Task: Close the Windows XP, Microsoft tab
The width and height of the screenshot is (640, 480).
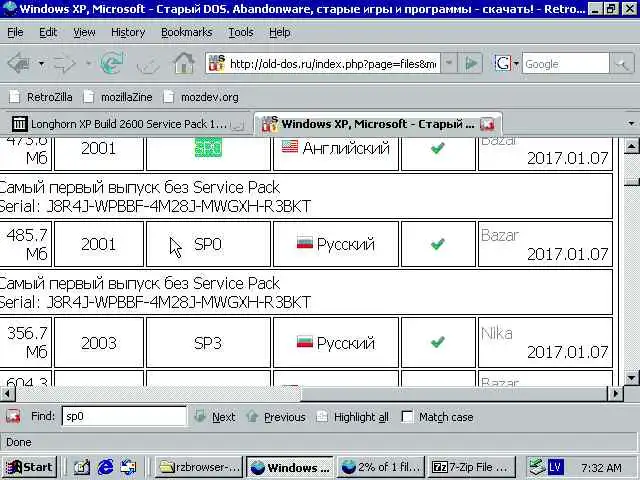Action: tap(487, 124)
